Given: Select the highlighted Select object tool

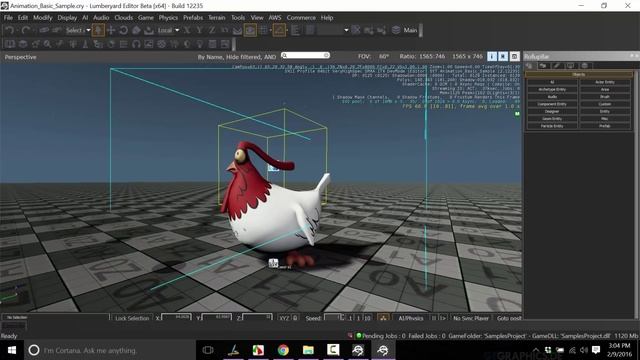Looking at the screenshot, I should 98,30.
